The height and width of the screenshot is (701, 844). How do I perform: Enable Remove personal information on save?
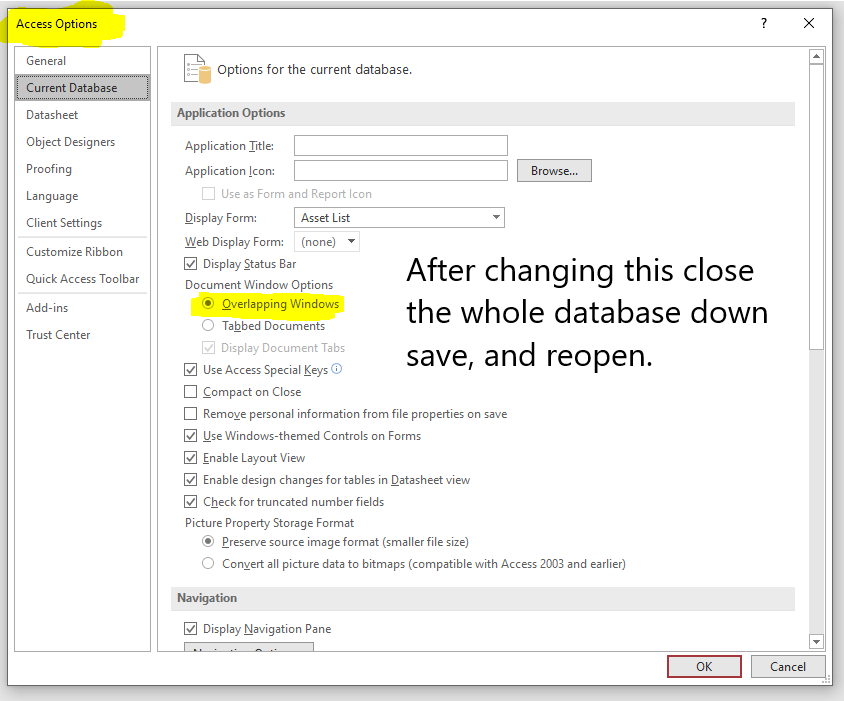point(191,413)
